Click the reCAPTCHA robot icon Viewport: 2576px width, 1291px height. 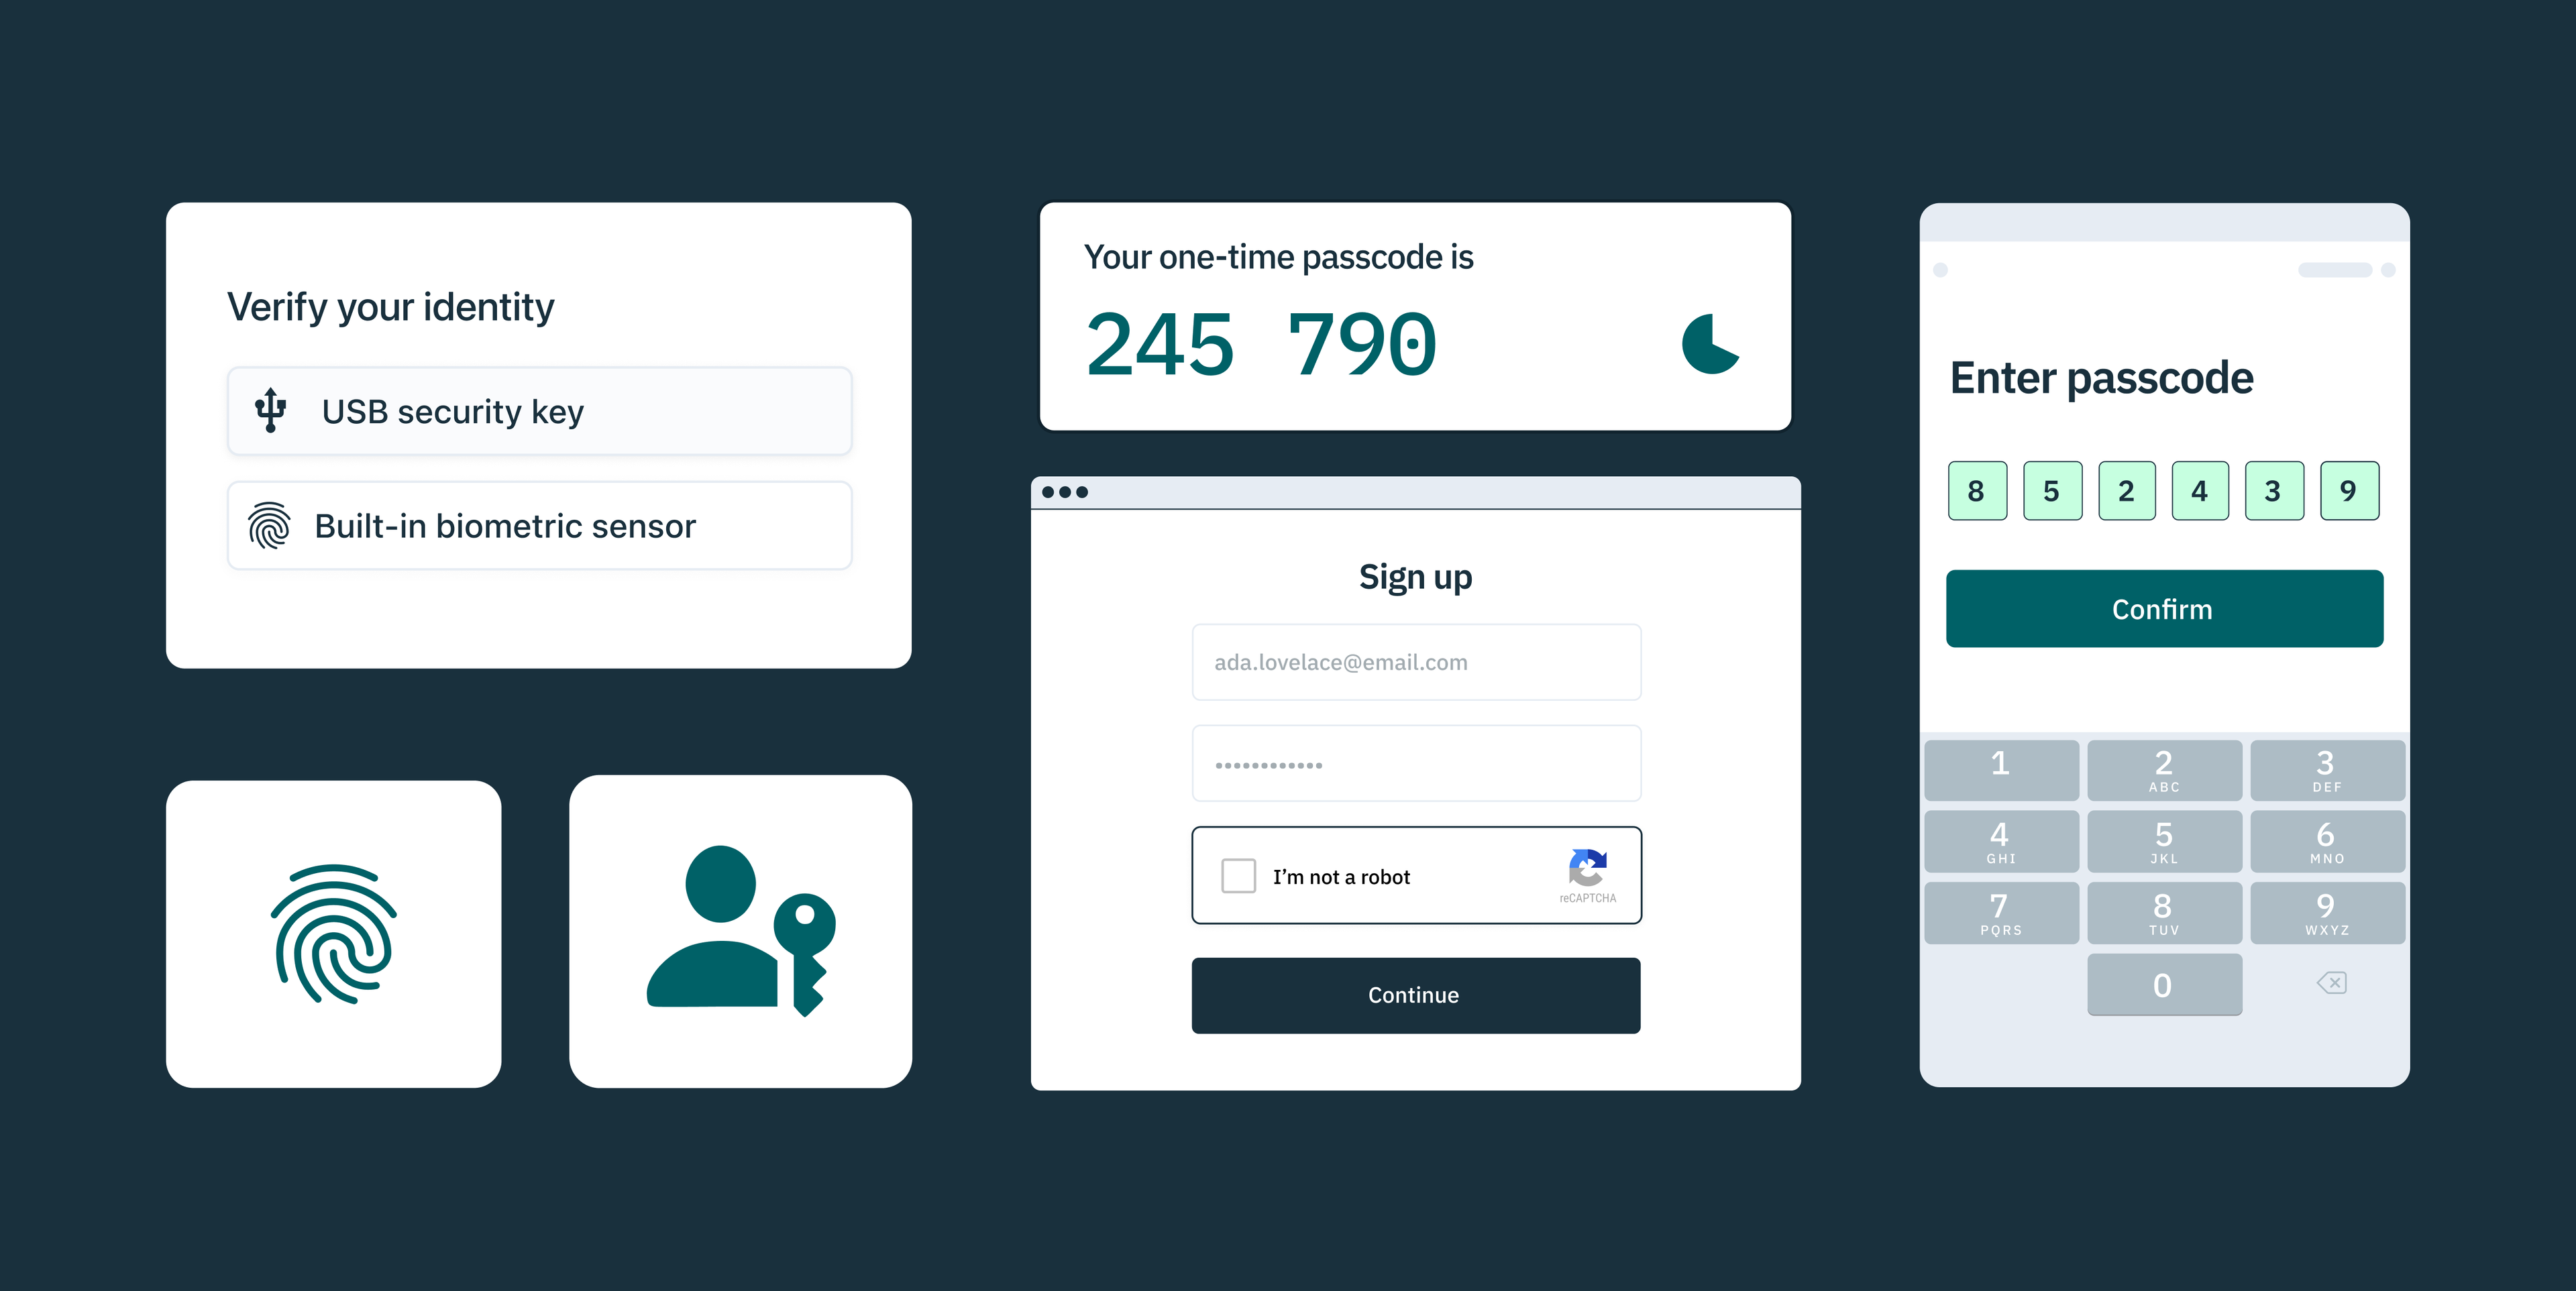tap(1591, 869)
